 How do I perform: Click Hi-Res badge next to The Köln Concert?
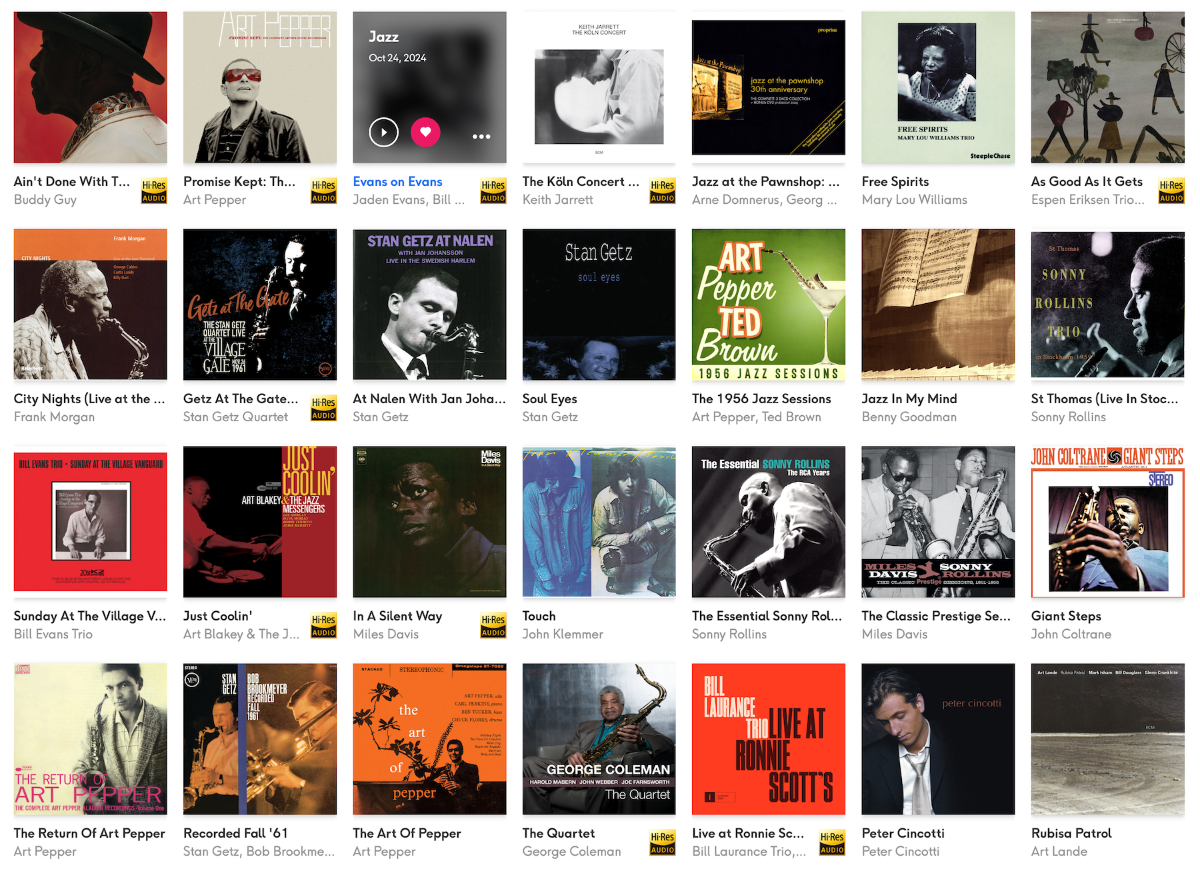[663, 191]
